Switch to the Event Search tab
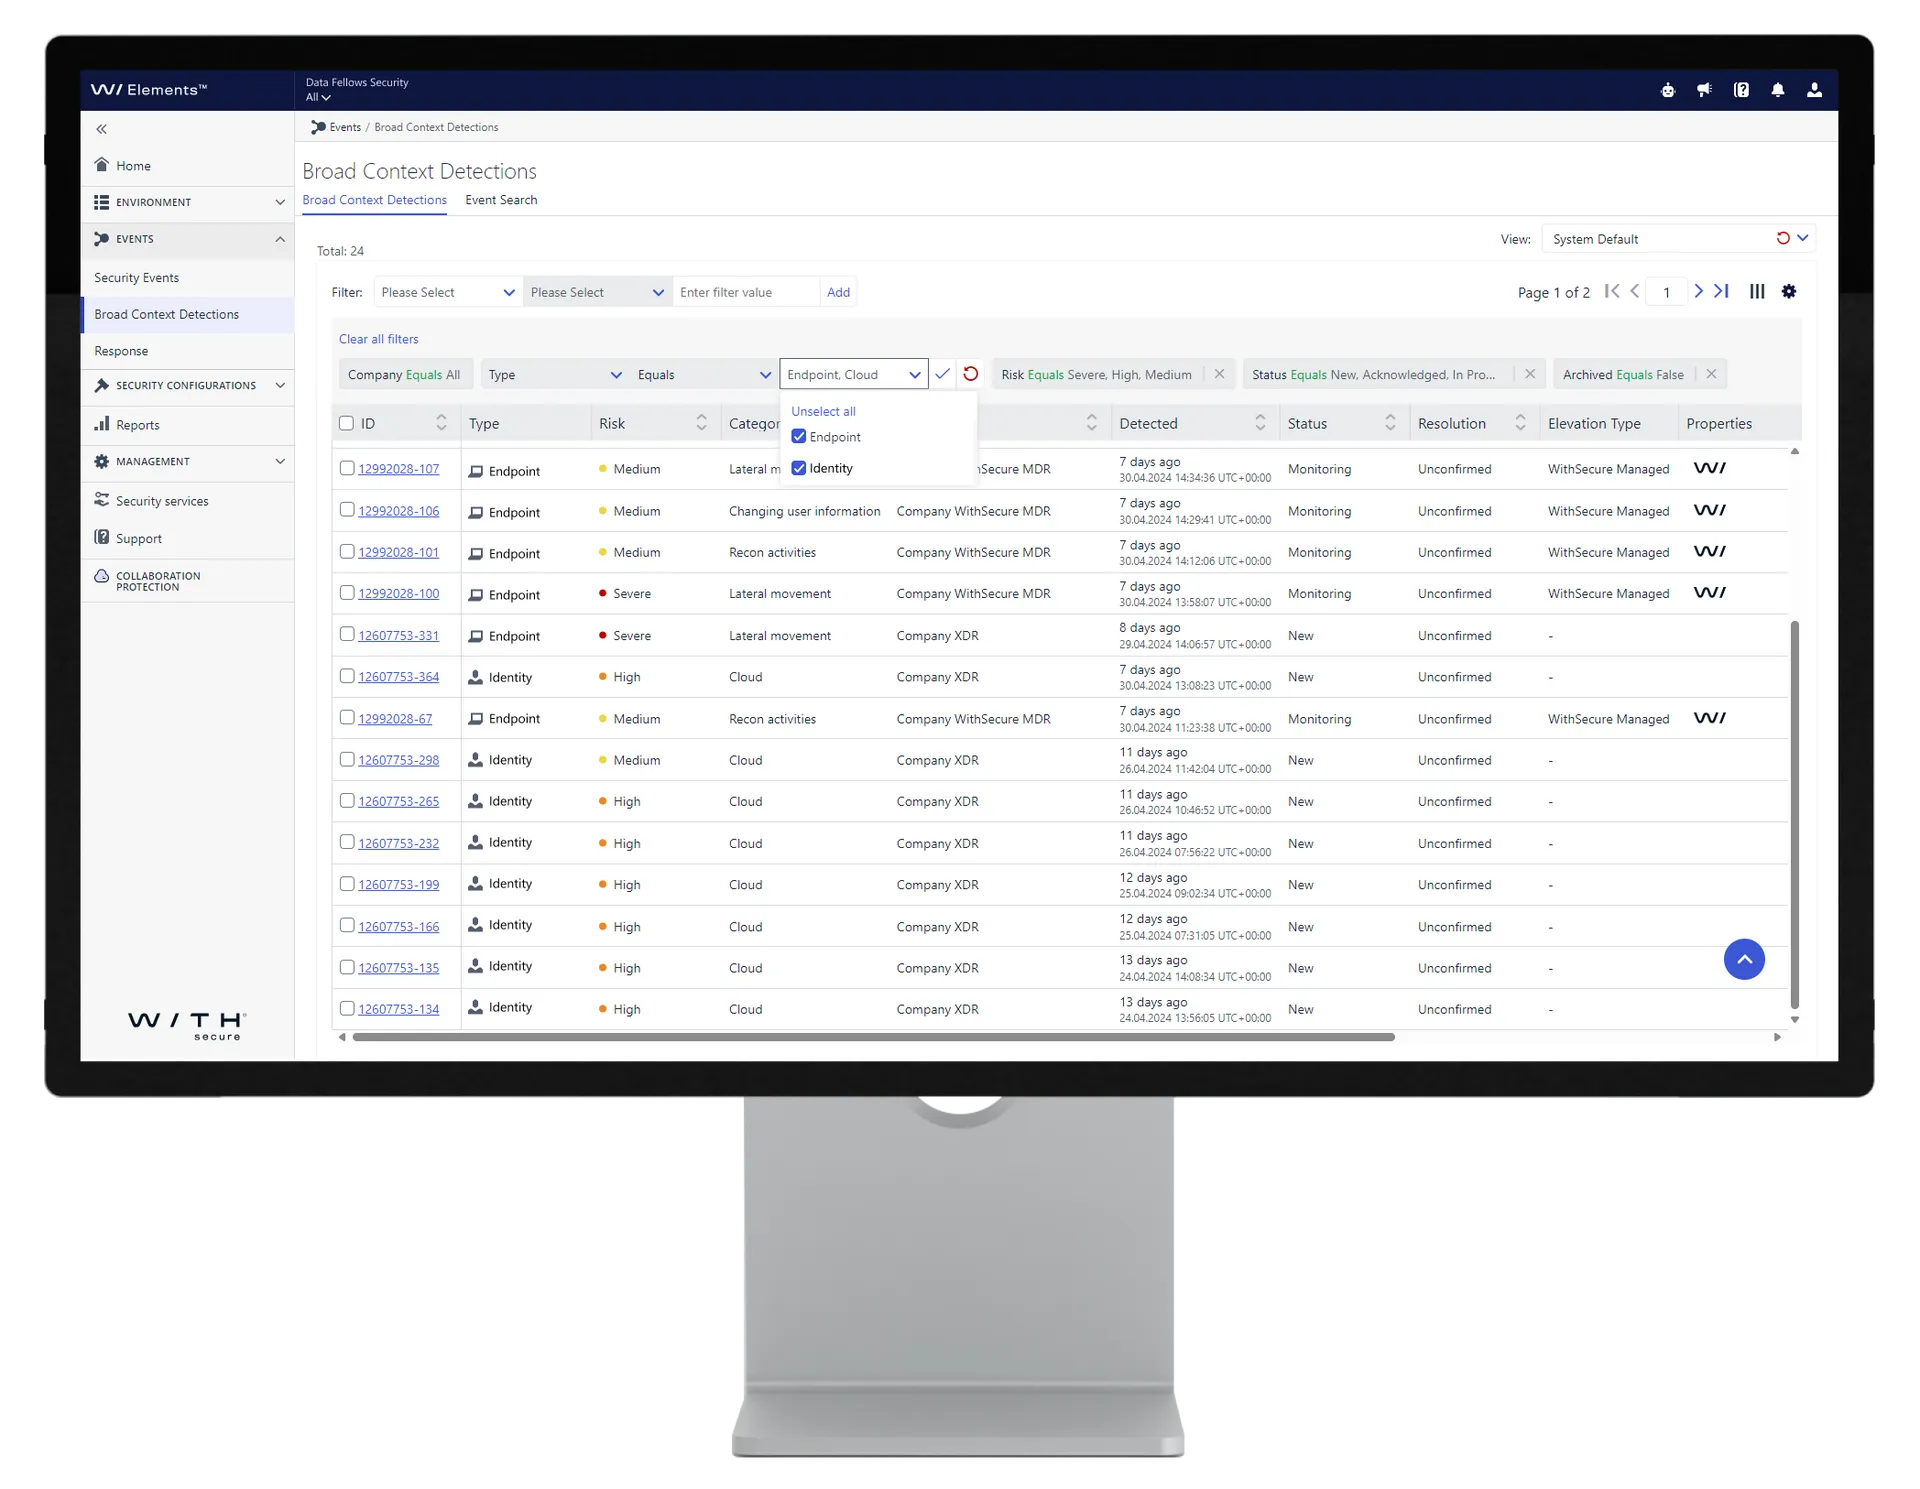 [x=501, y=200]
